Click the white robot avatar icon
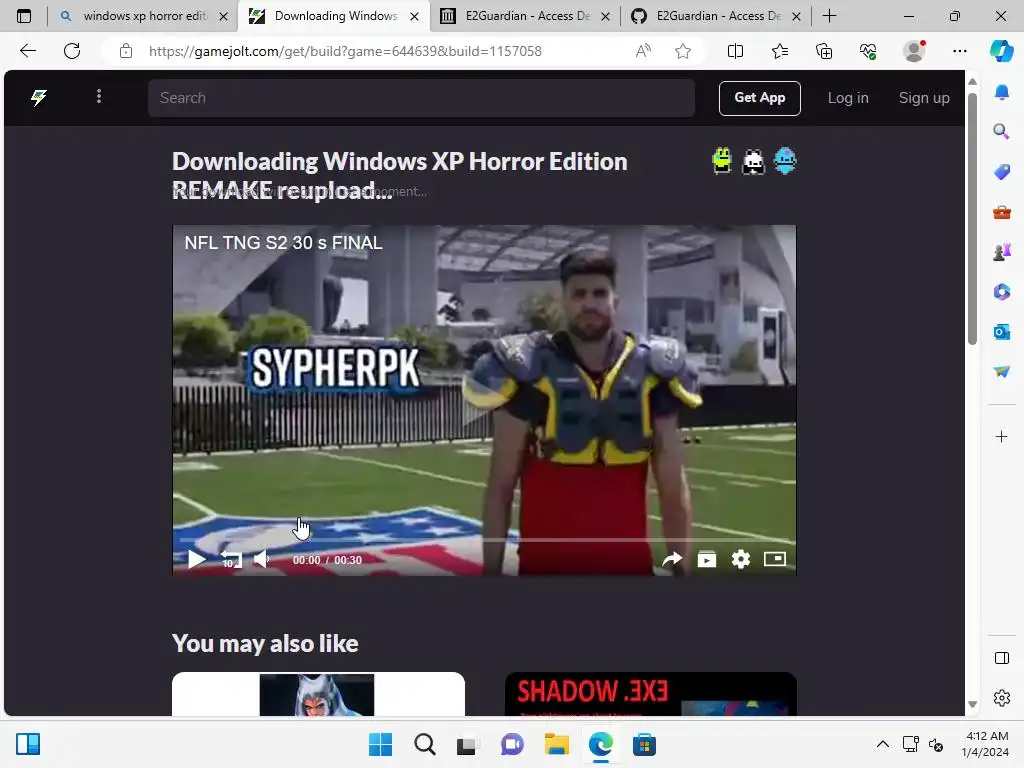The image size is (1024, 768). [x=753, y=161]
